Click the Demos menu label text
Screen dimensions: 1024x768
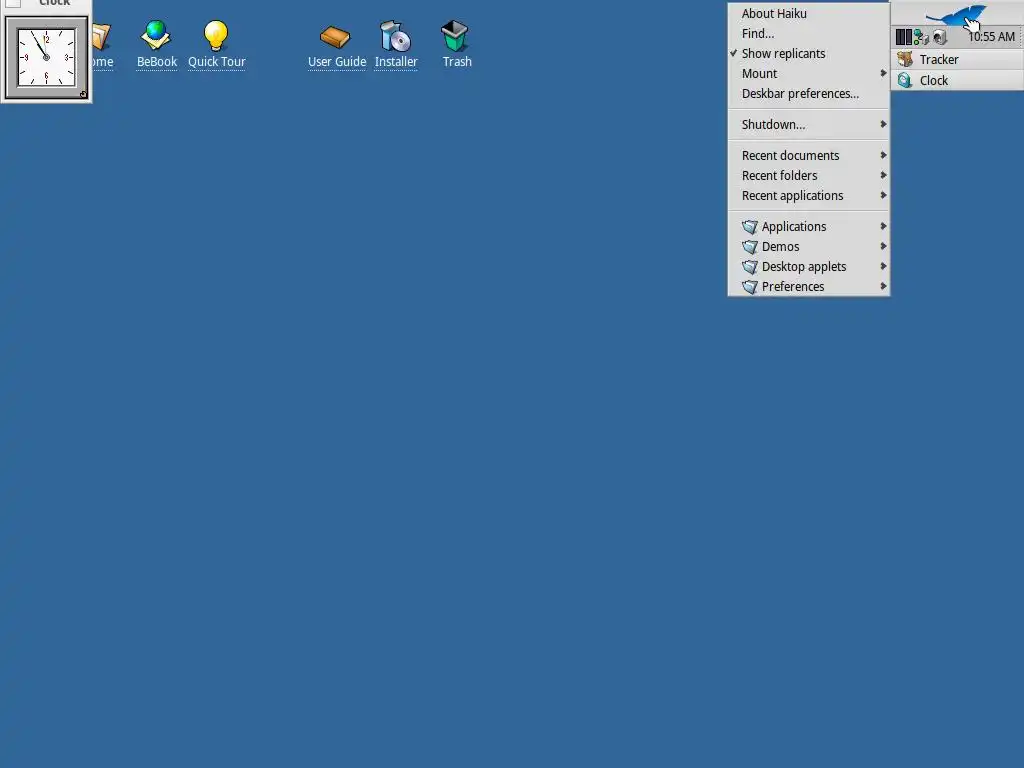pos(780,247)
